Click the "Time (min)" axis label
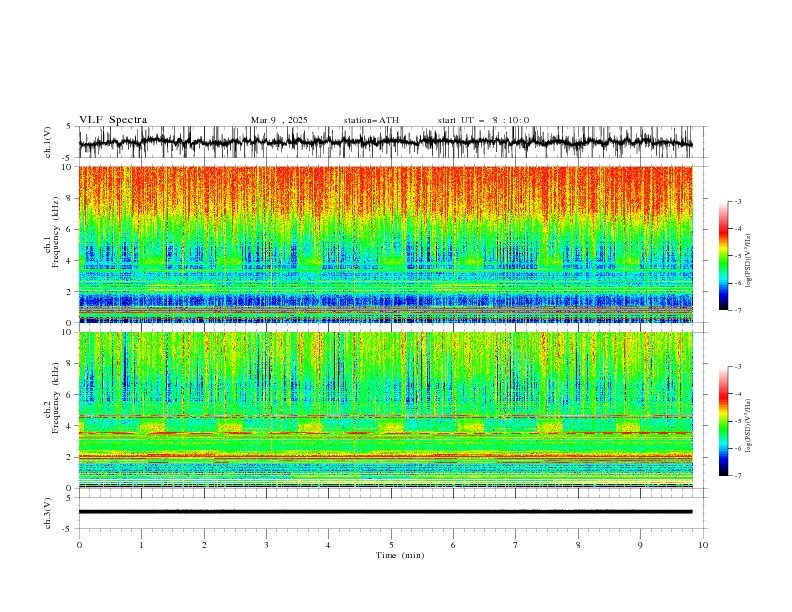Viewport: 792px width, 612px height. pyautogui.click(x=400, y=555)
